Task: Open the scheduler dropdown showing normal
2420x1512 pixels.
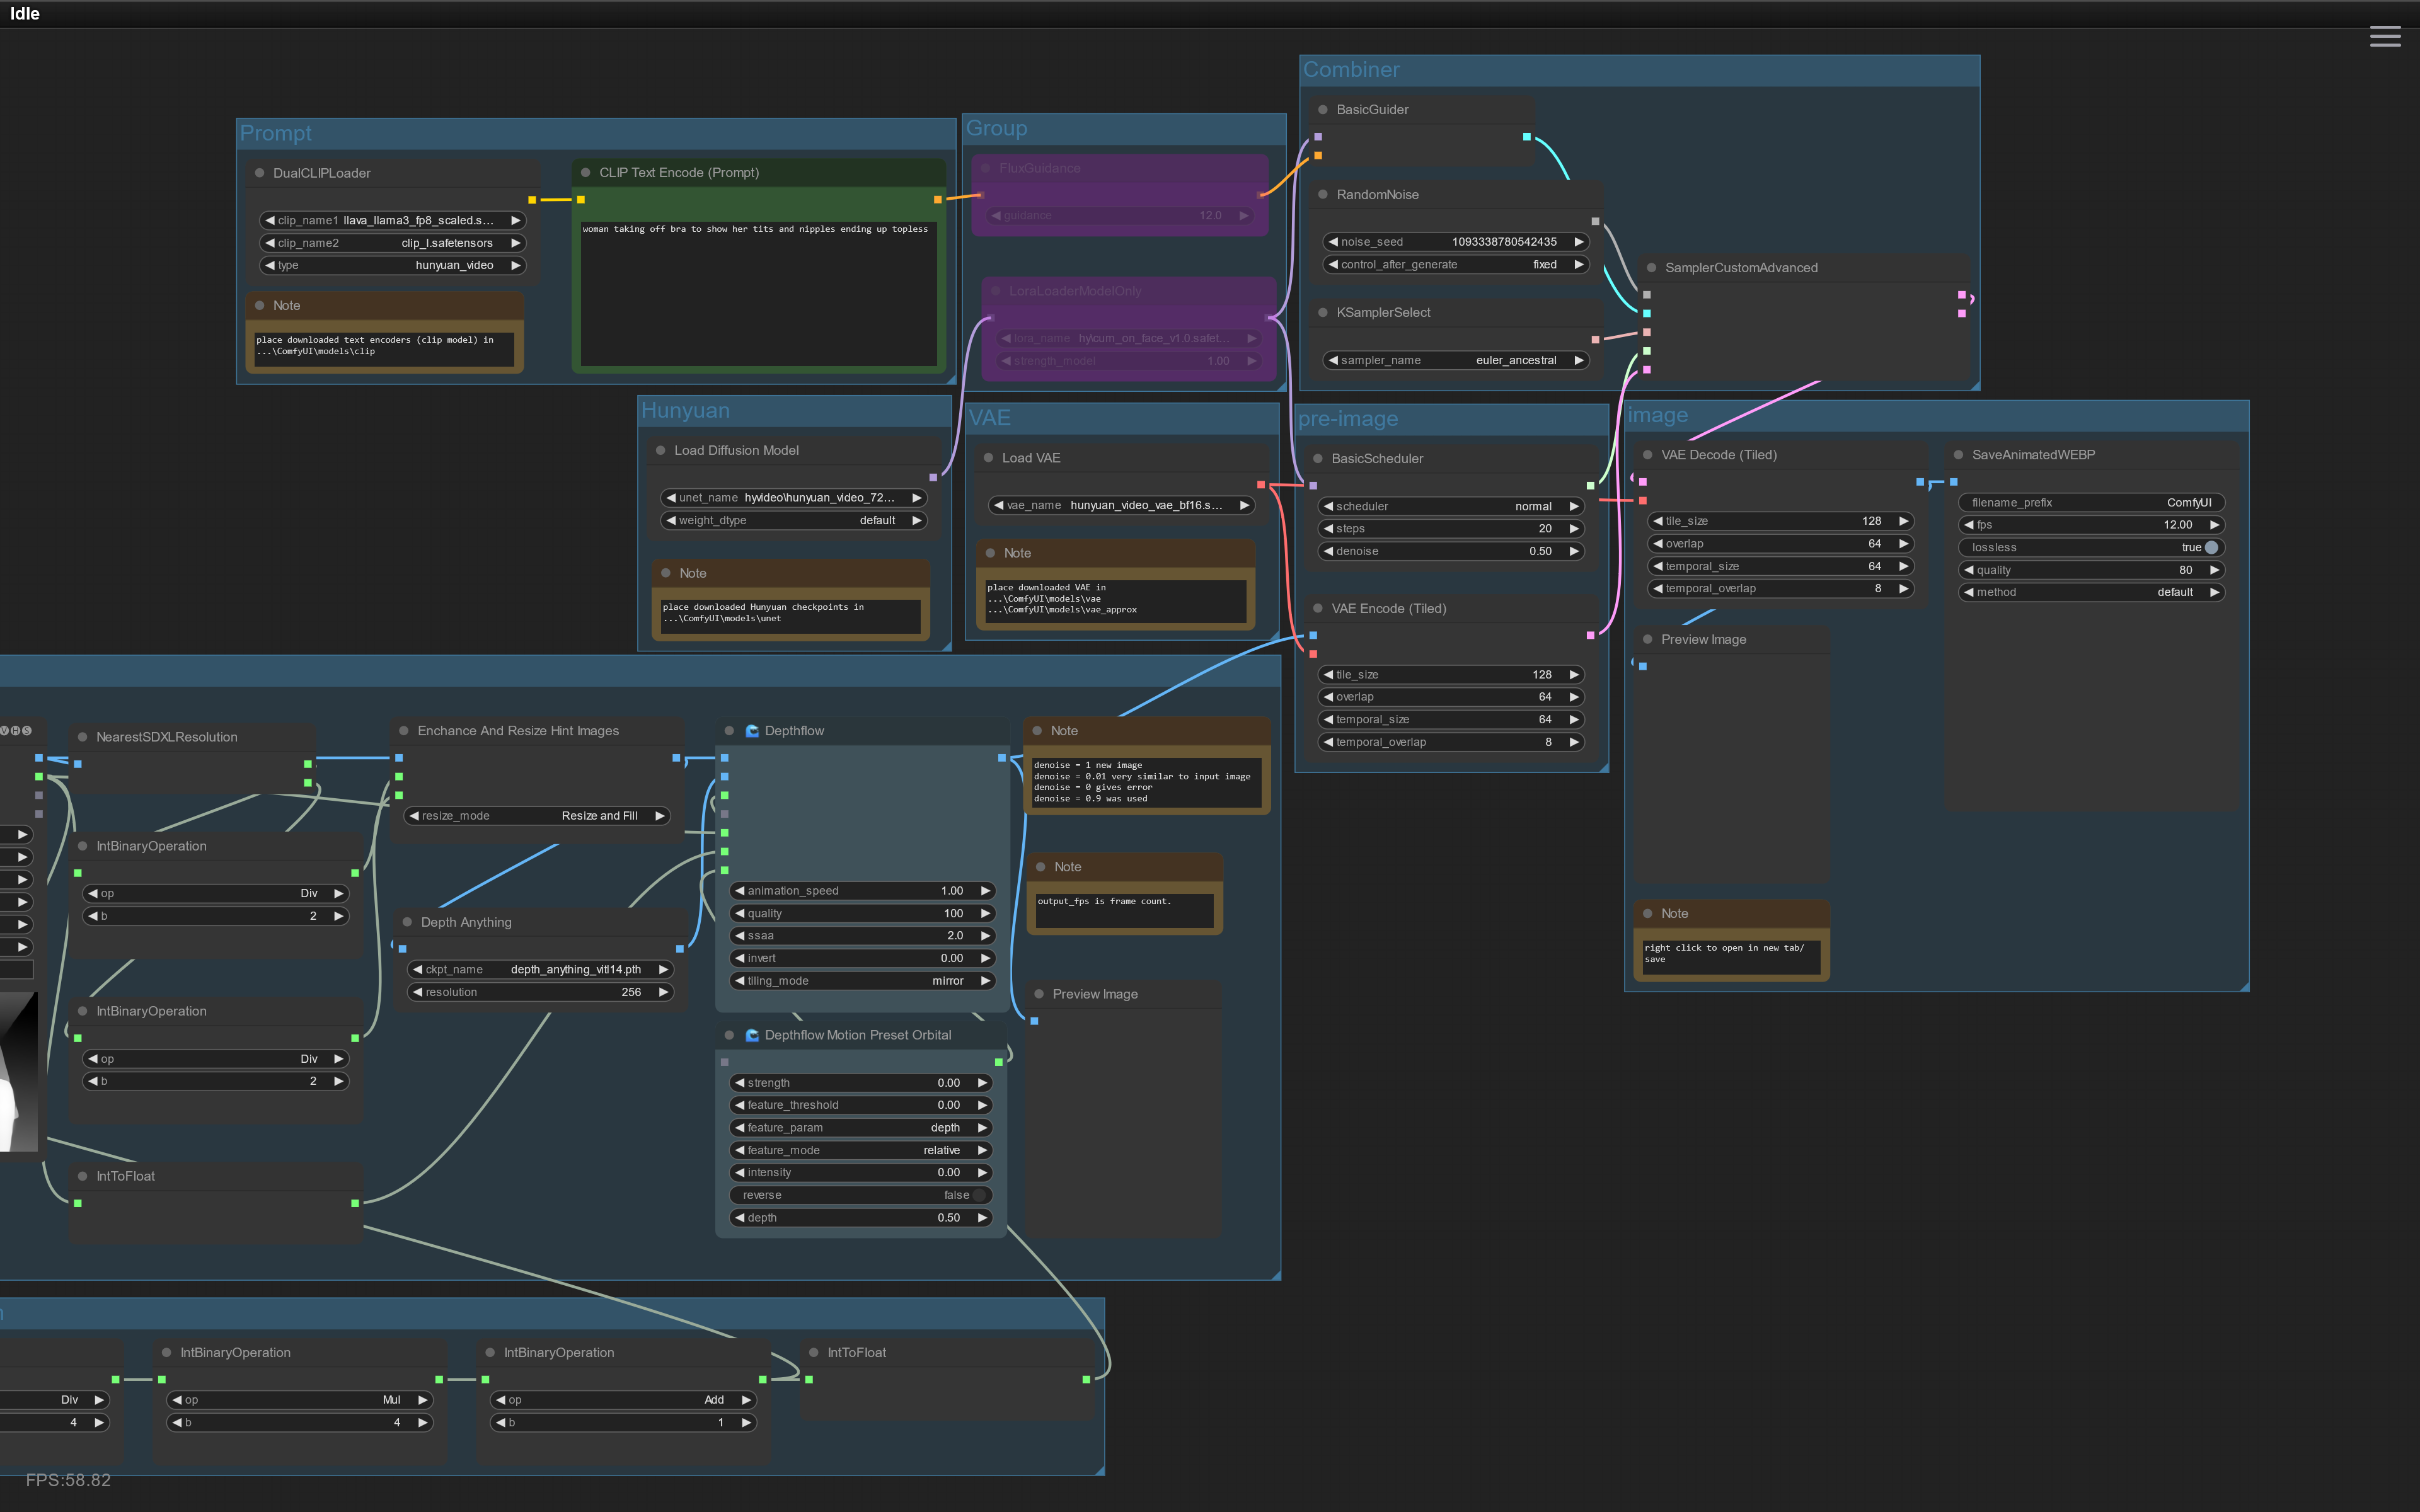Action: [x=1450, y=506]
